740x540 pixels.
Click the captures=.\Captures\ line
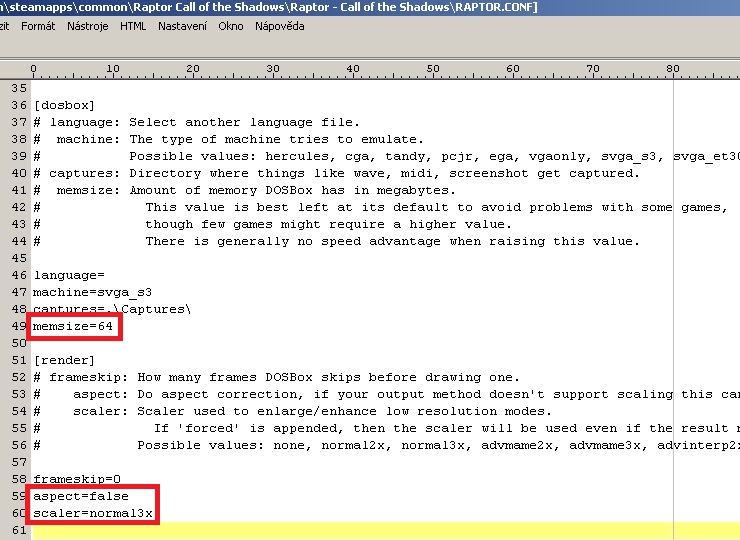tap(112, 309)
